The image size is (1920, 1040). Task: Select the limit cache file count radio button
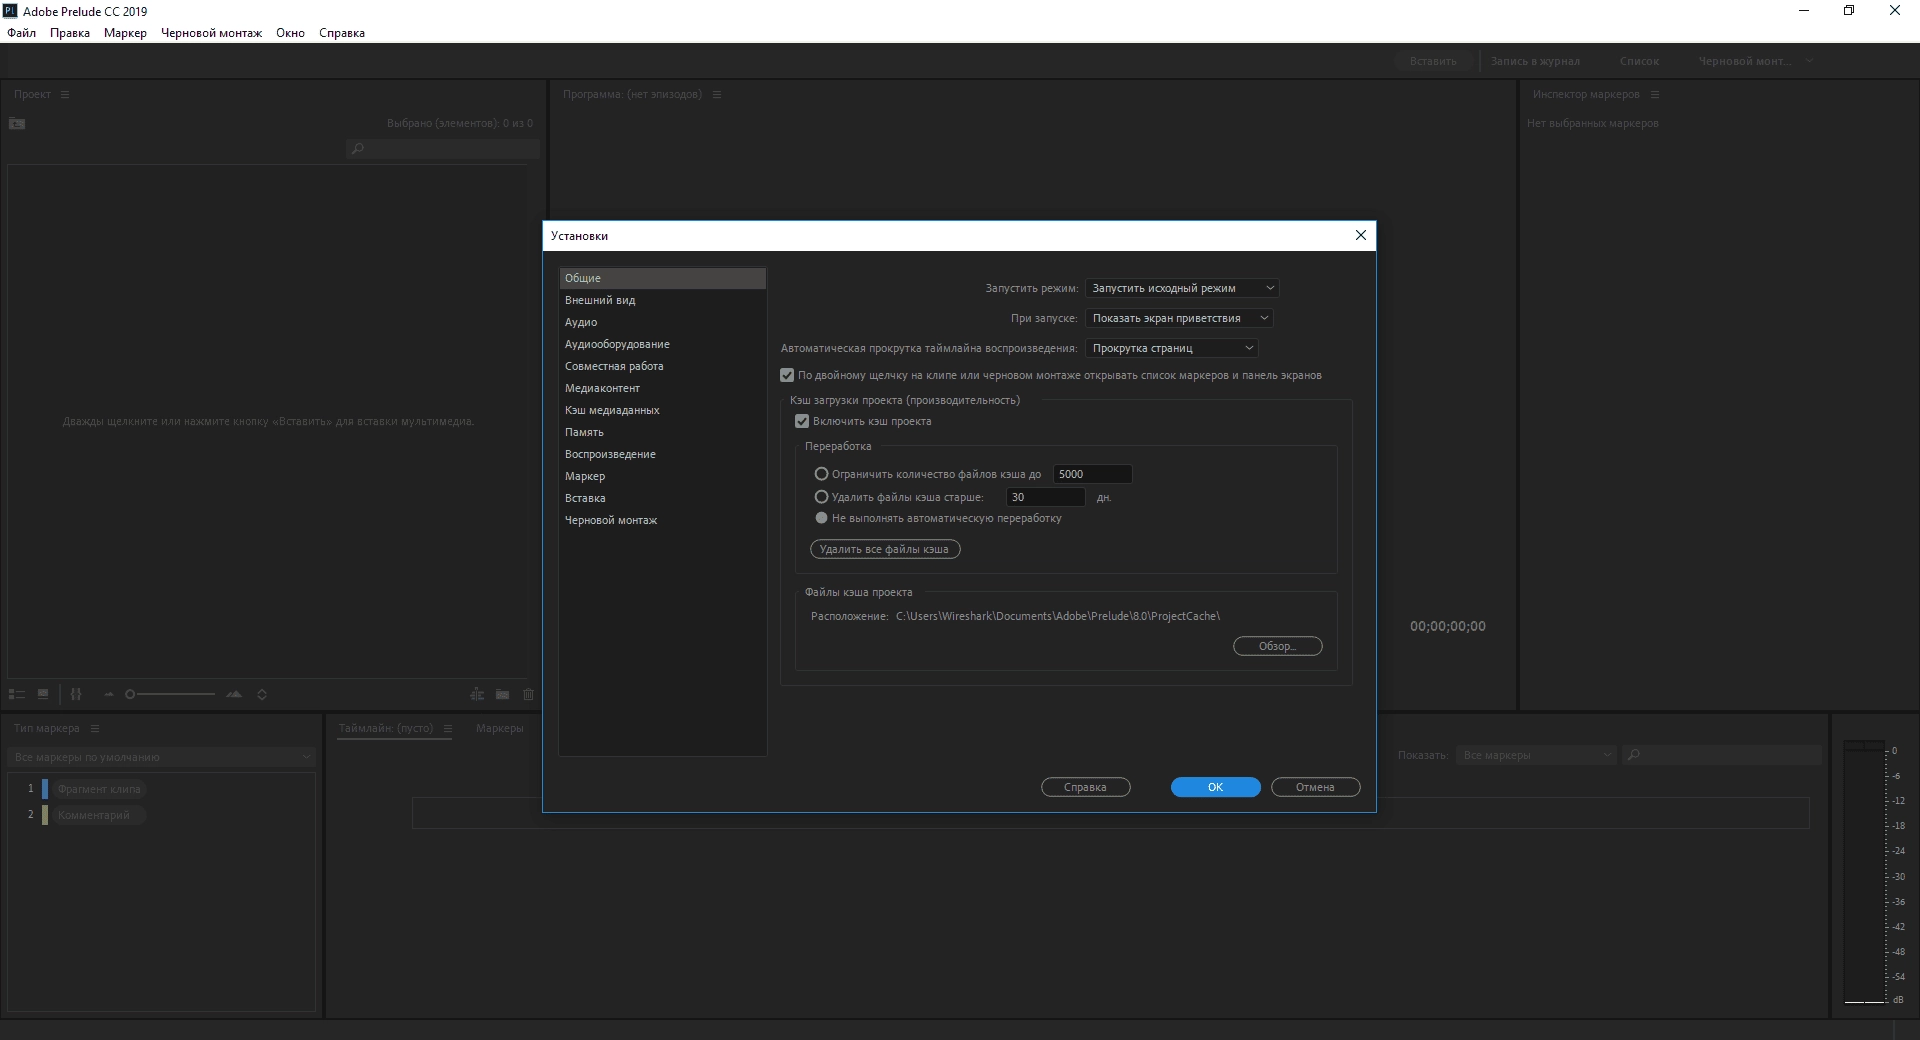click(x=821, y=474)
